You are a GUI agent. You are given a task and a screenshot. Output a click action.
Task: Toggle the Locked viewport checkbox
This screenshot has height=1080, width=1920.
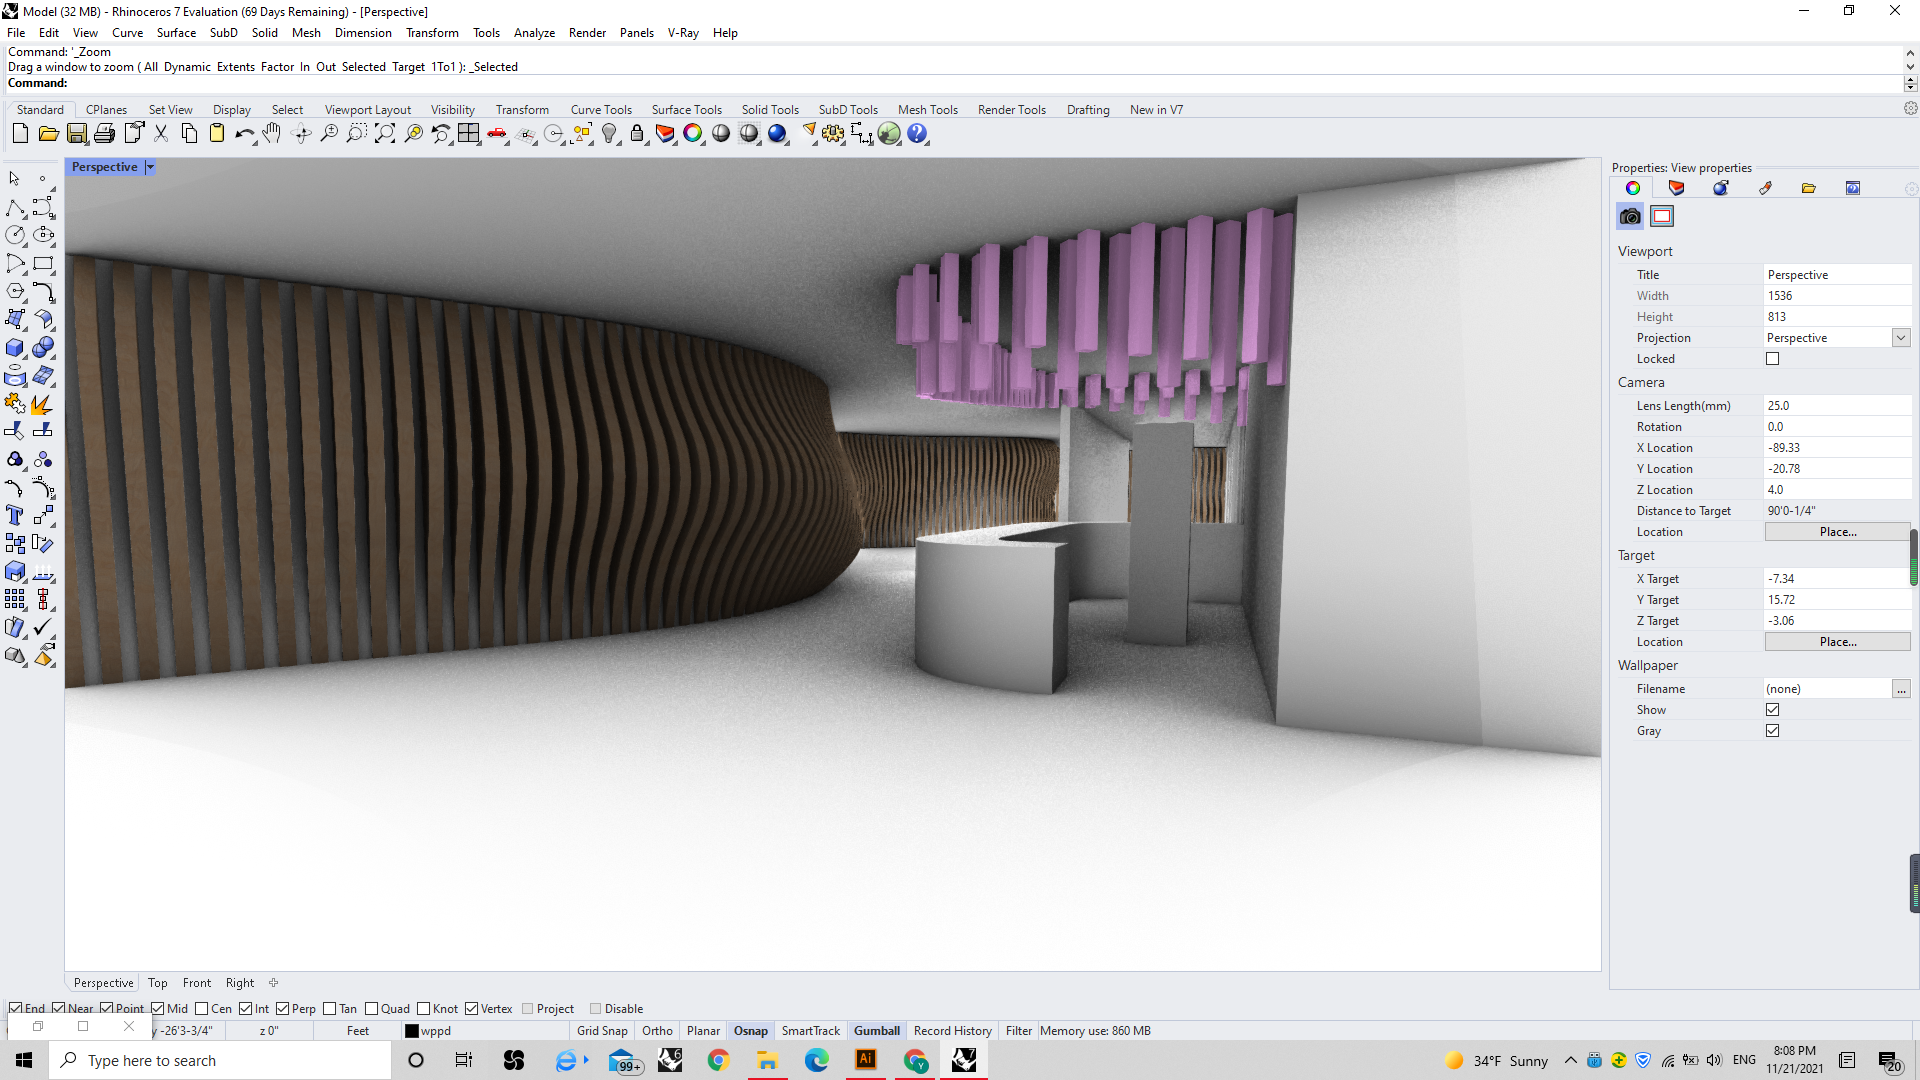coord(1773,359)
